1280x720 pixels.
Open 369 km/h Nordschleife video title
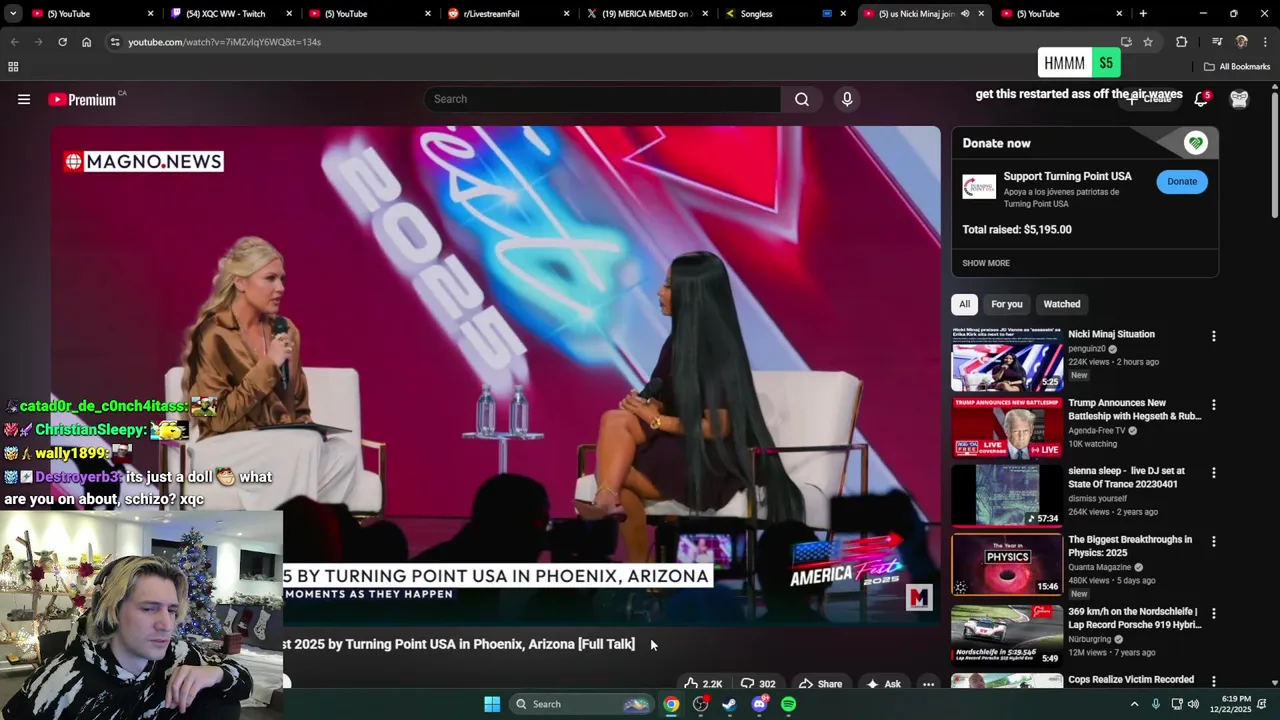(1134, 618)
